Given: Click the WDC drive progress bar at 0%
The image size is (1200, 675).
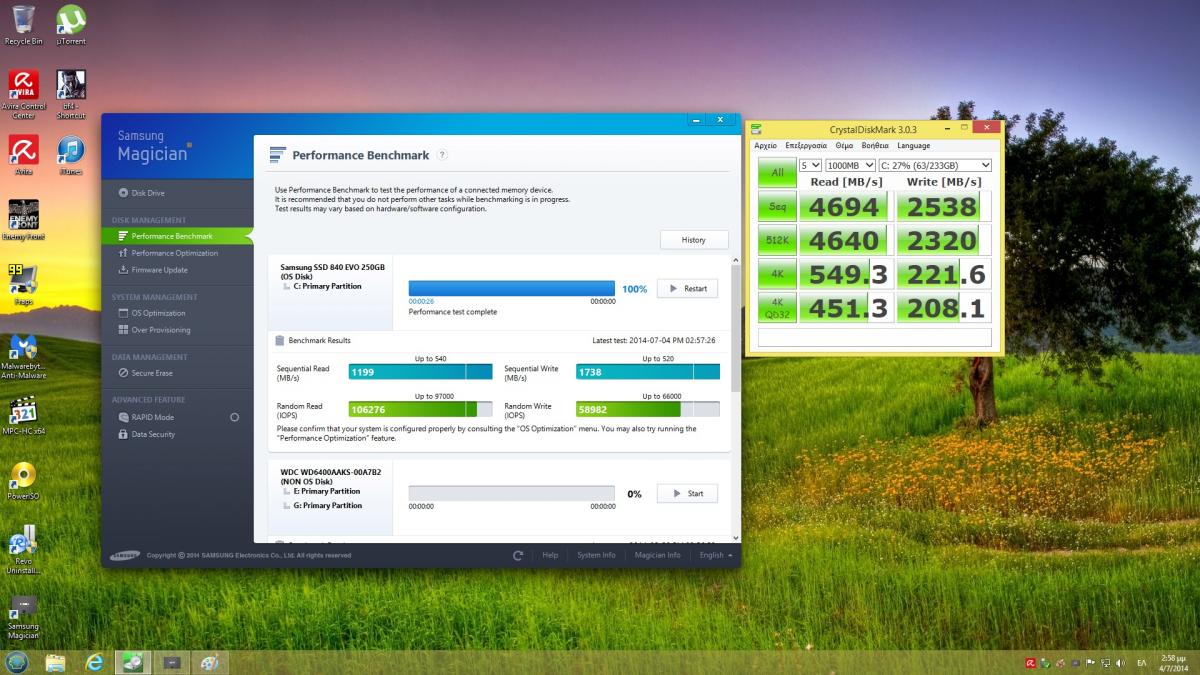Looking at the screenshot, I should (512, 493).
